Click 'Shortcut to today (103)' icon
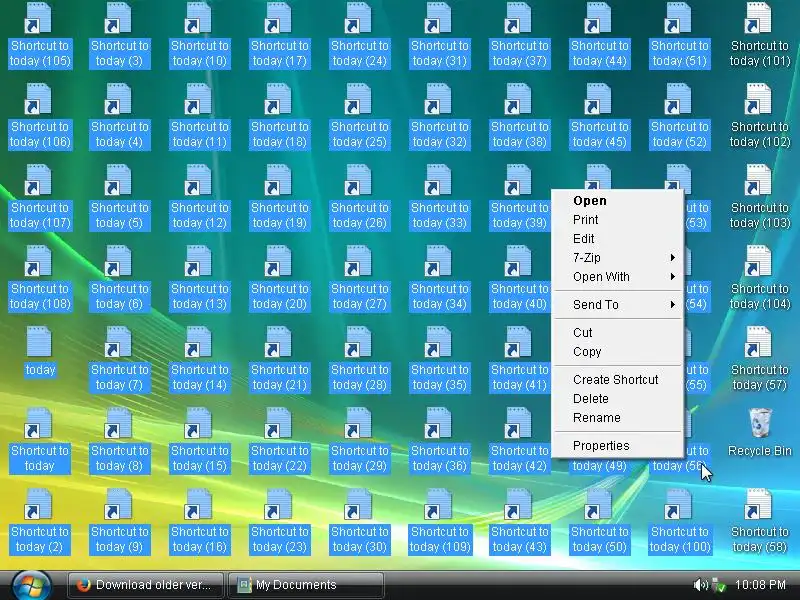This screenshot has height=600, width=800. click(x=760, y=198)
